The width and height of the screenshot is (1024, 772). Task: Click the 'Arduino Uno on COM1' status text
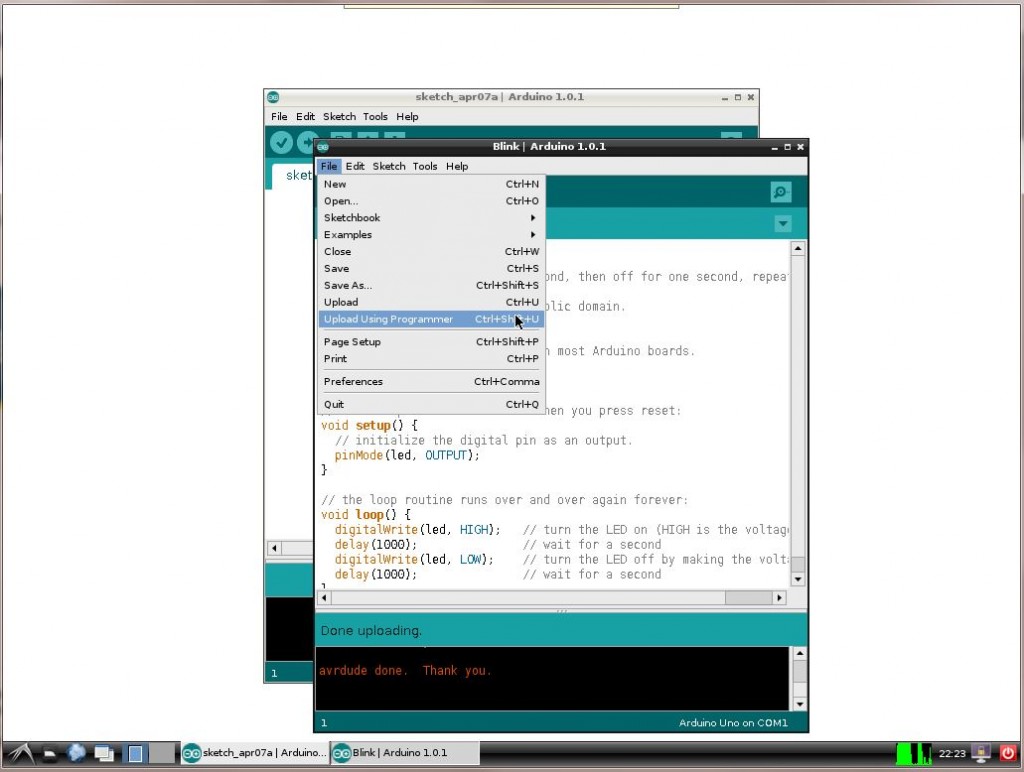[733, 723]
